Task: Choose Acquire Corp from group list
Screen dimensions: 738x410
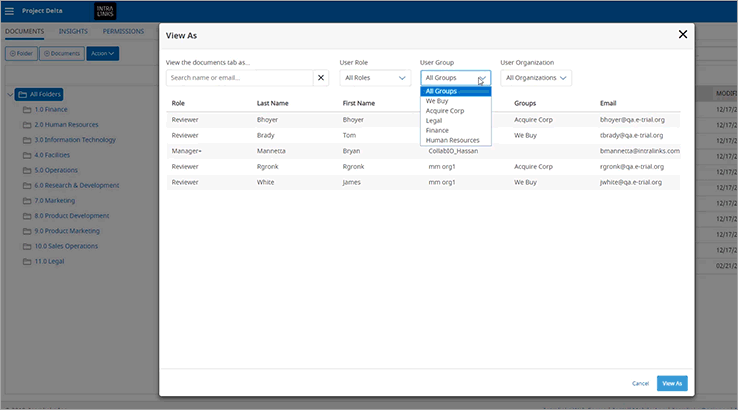Action: pyautogui.click(x=444, y=111)
